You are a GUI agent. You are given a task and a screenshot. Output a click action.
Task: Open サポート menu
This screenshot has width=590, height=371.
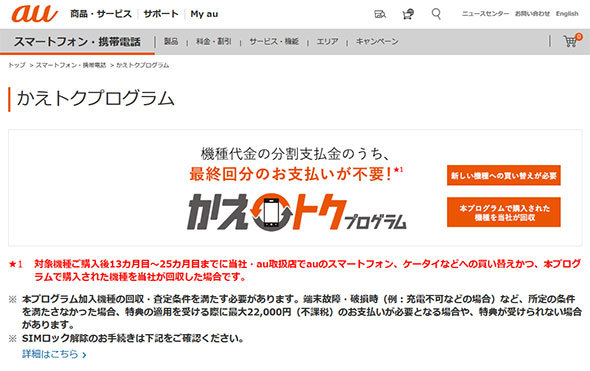161,14
